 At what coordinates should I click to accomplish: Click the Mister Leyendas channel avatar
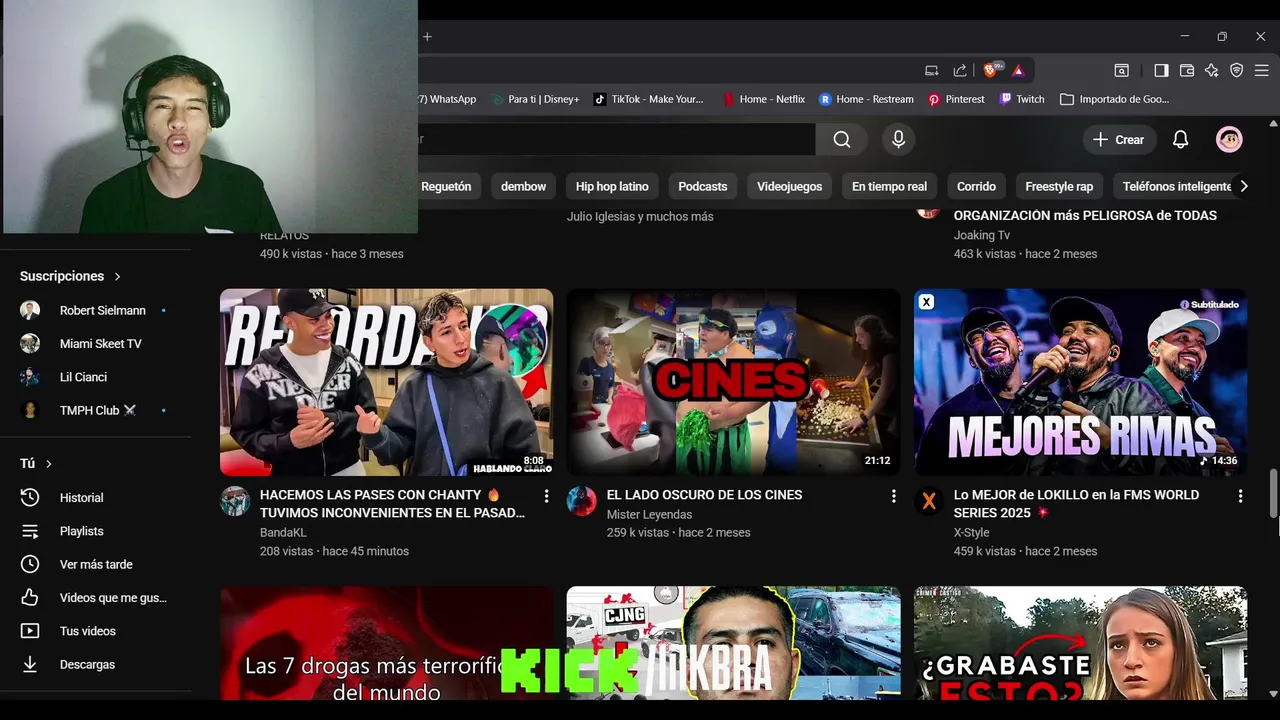point(582,501)
